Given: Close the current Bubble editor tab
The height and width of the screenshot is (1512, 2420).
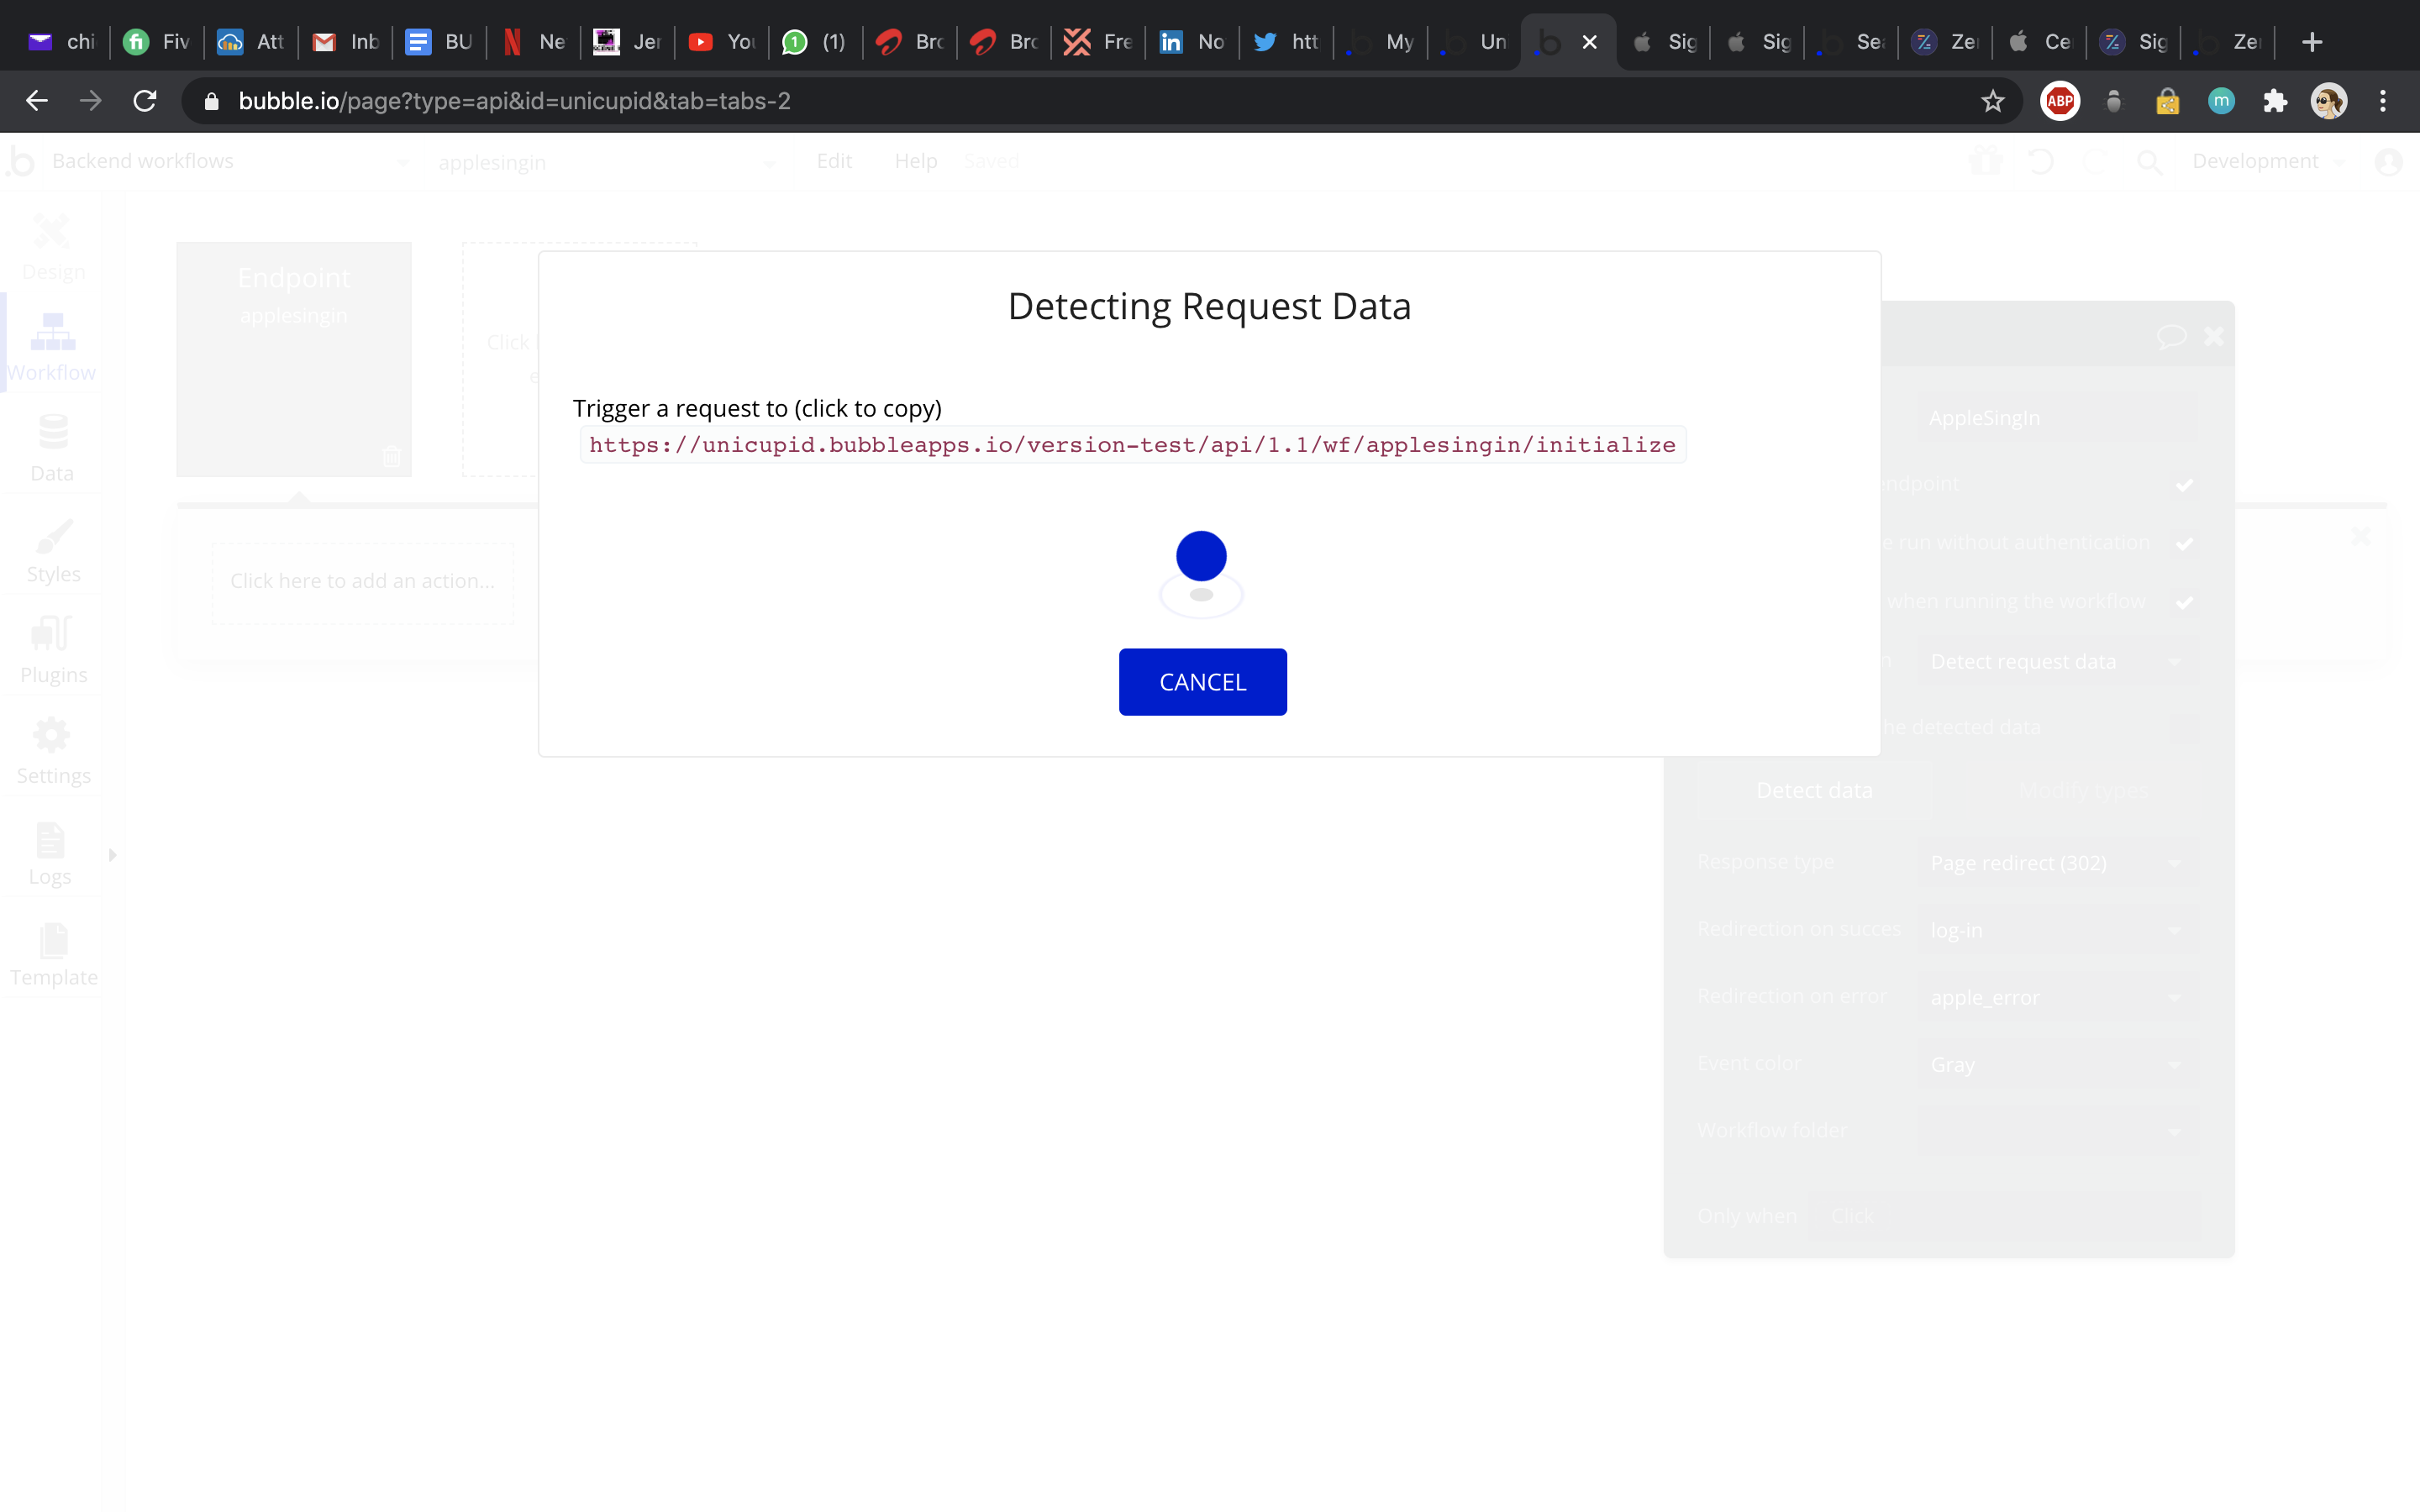Looking at the screenshot, I should click(x=1590, y=42).
